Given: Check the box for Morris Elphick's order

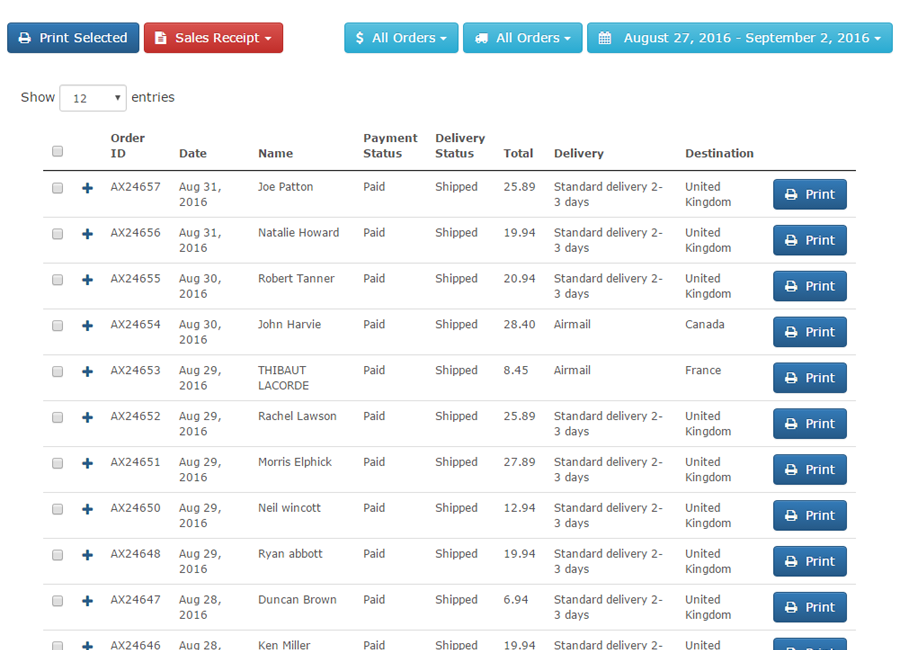Looking at the screenshot, I should click(57, 463).
